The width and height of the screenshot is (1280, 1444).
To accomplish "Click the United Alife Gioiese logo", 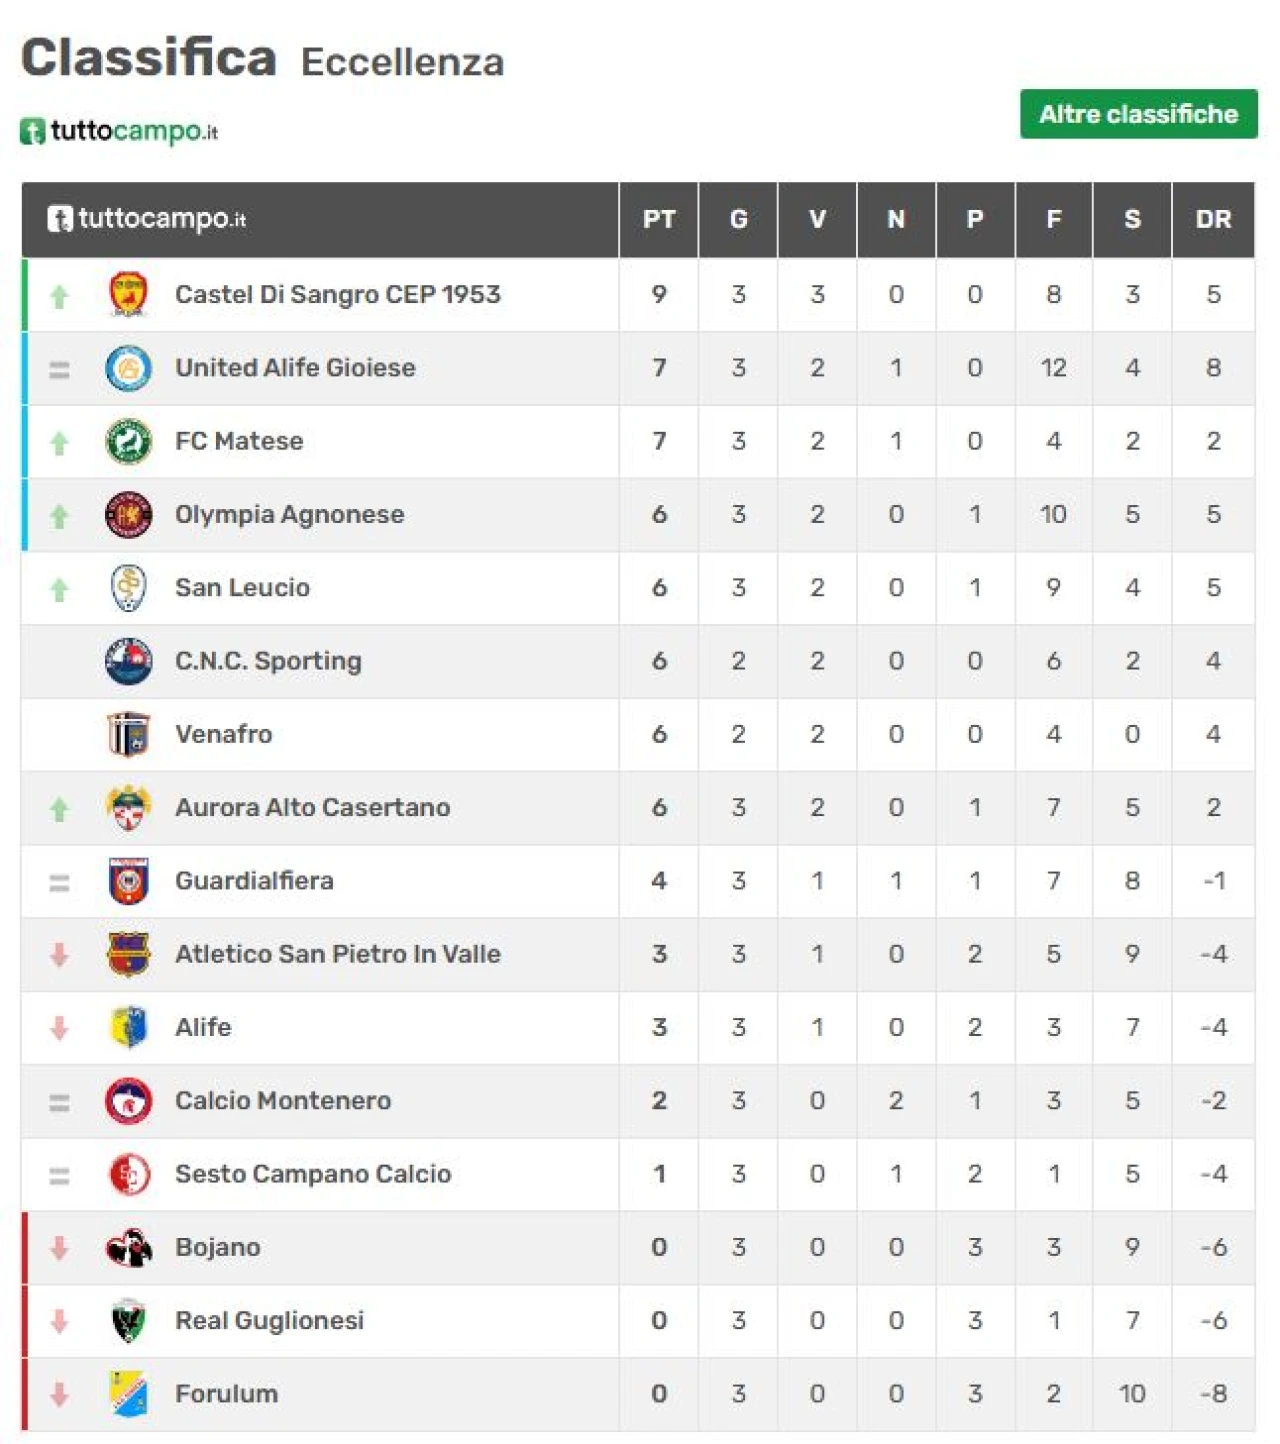I will coord(128,368).
